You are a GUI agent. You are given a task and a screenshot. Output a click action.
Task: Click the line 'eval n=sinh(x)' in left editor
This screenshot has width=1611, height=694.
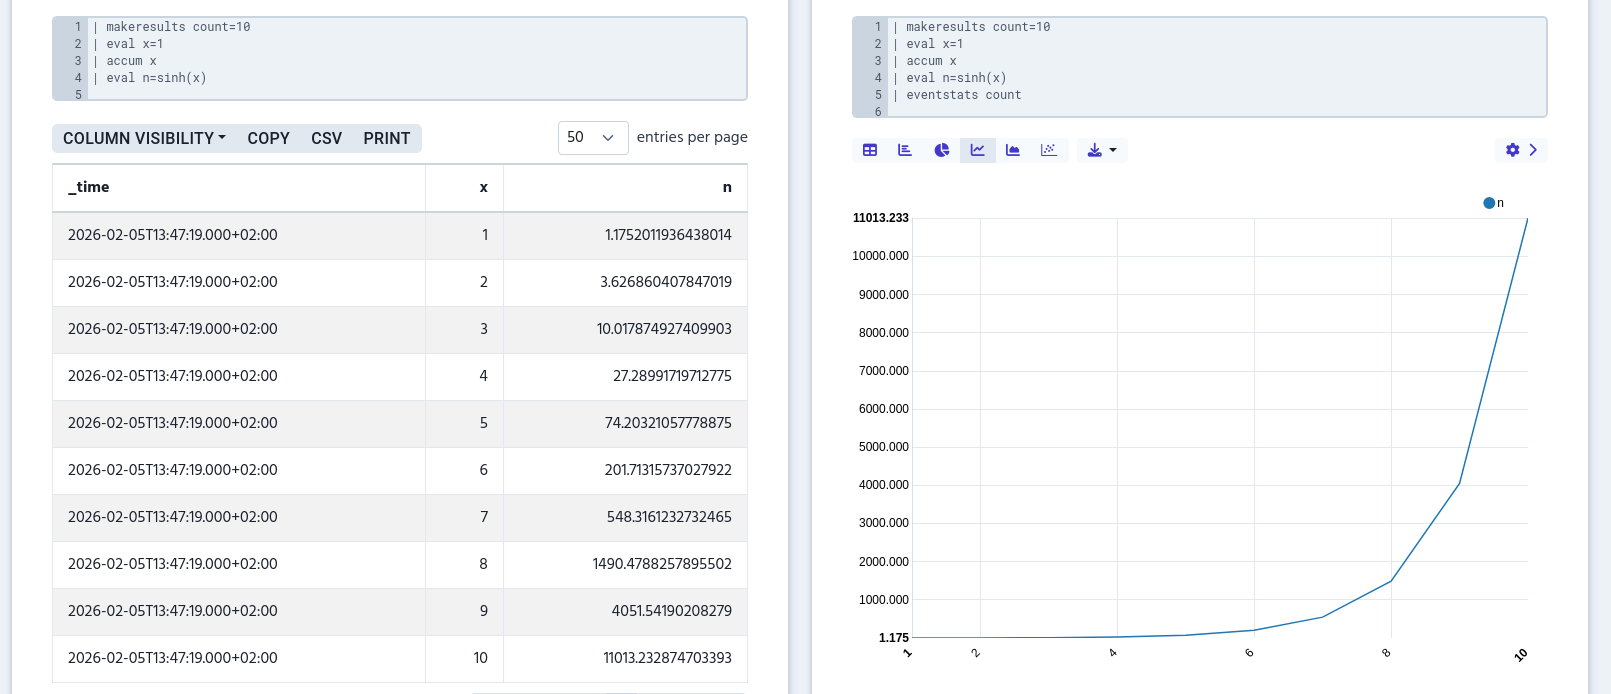[x=156, y=78]
